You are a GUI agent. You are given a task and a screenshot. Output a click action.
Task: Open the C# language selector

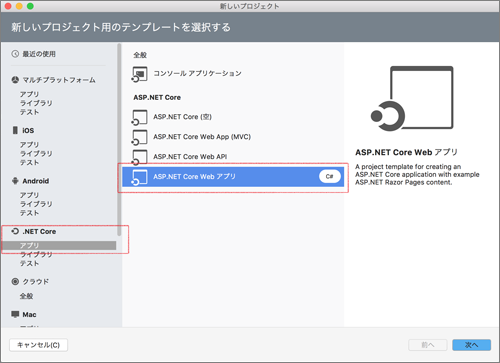(330, 176)
